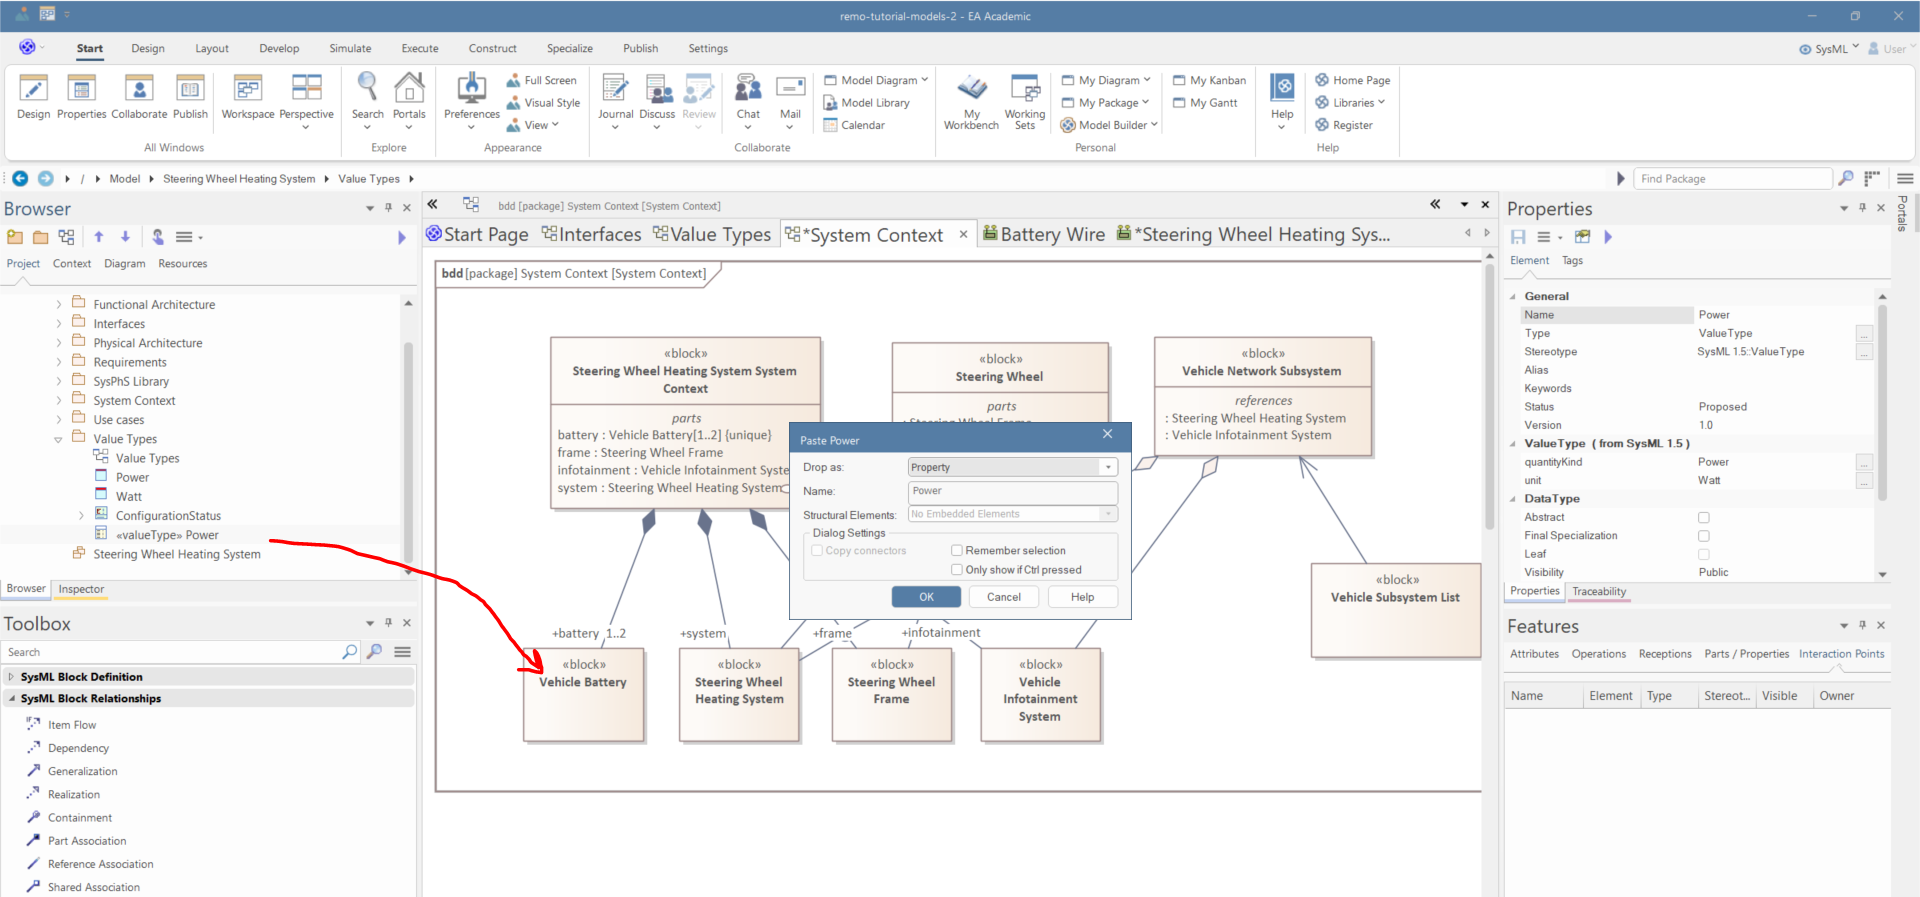The image size is (1920, 897).
Task: Check the Abstract property checkbox
Action: 1704,518
